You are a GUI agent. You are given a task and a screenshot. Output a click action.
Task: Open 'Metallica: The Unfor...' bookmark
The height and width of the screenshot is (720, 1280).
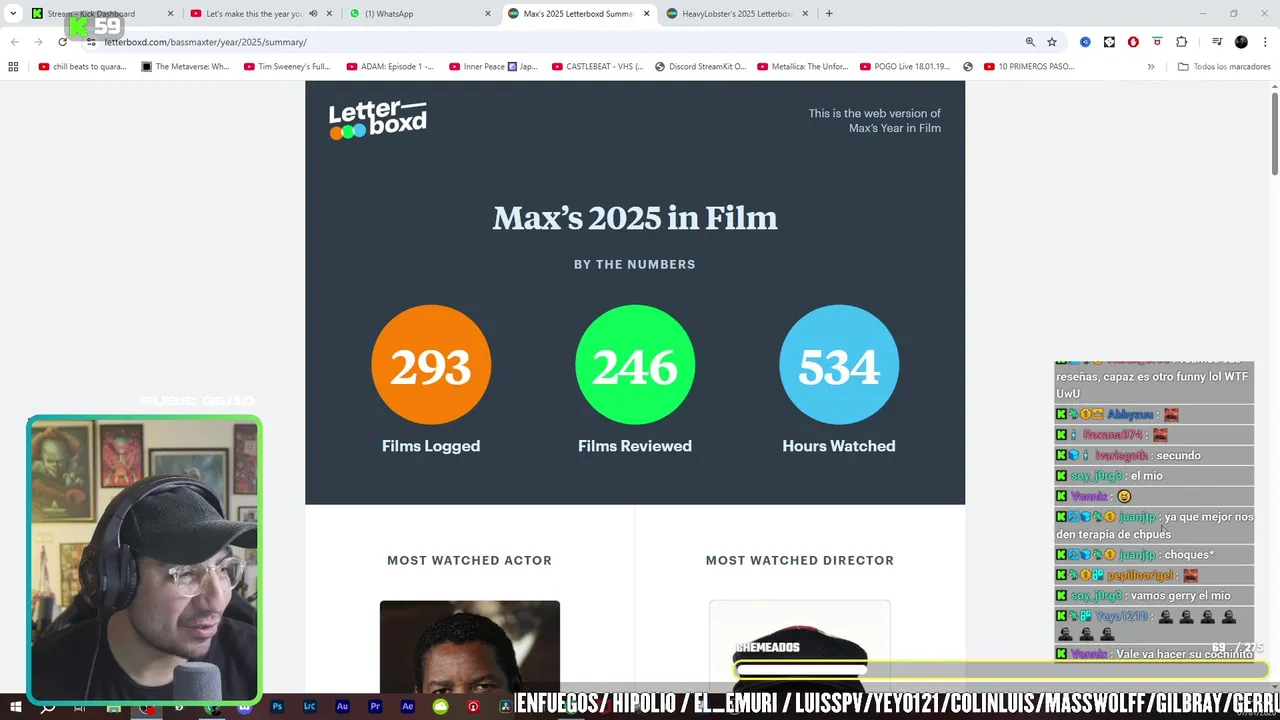802,67
